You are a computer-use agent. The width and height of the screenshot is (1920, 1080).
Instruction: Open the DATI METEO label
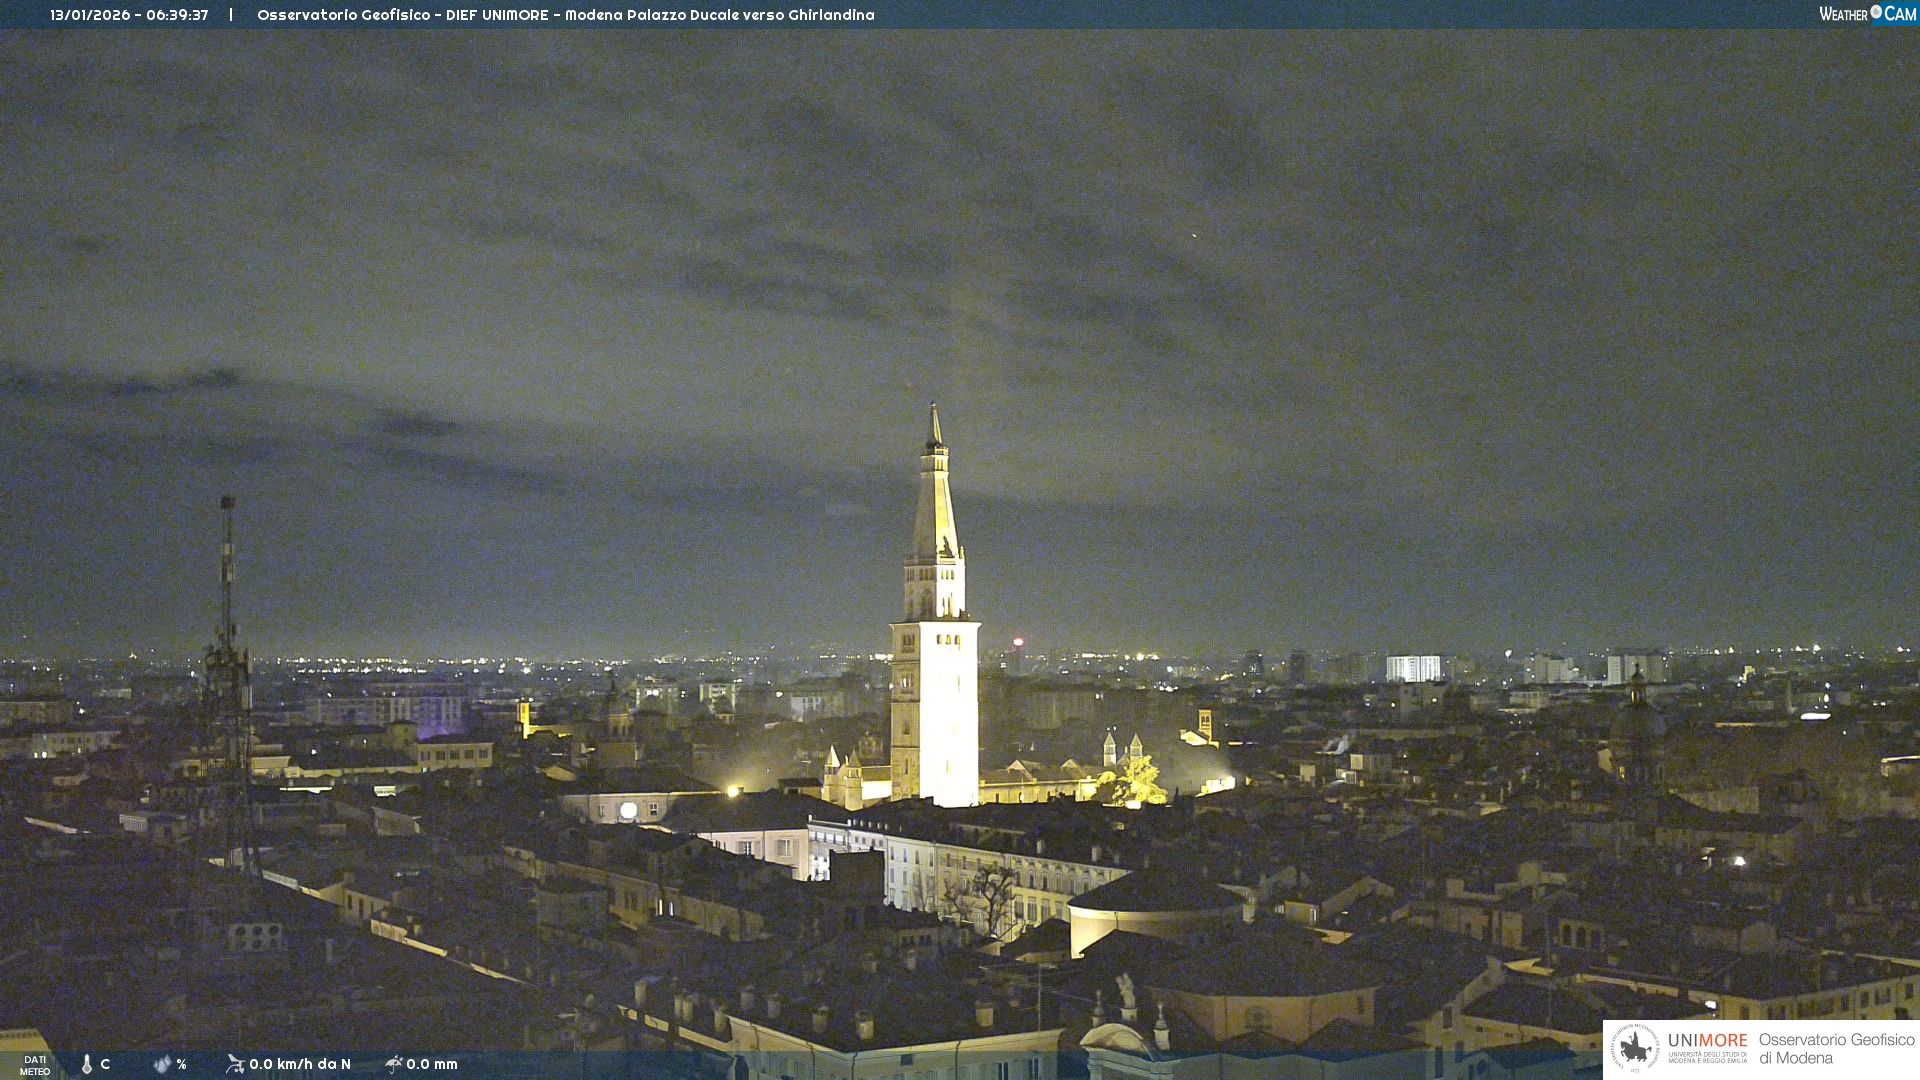pos(35,1065)
